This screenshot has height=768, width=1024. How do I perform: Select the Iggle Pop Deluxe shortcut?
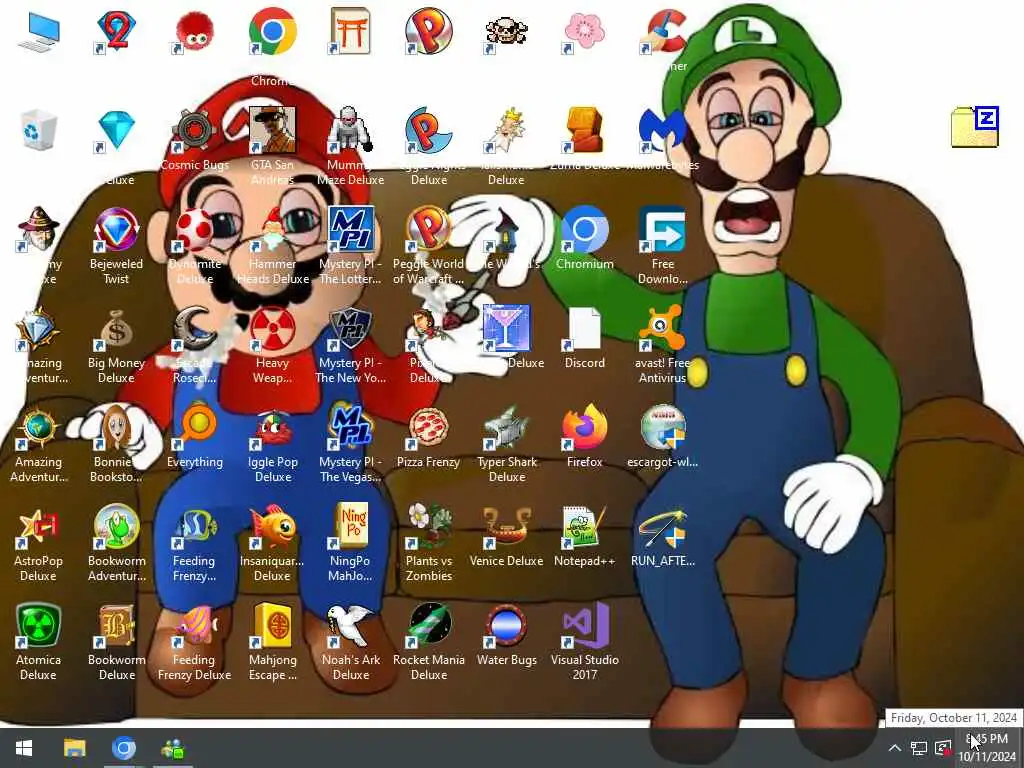click(x=272, y=428)
